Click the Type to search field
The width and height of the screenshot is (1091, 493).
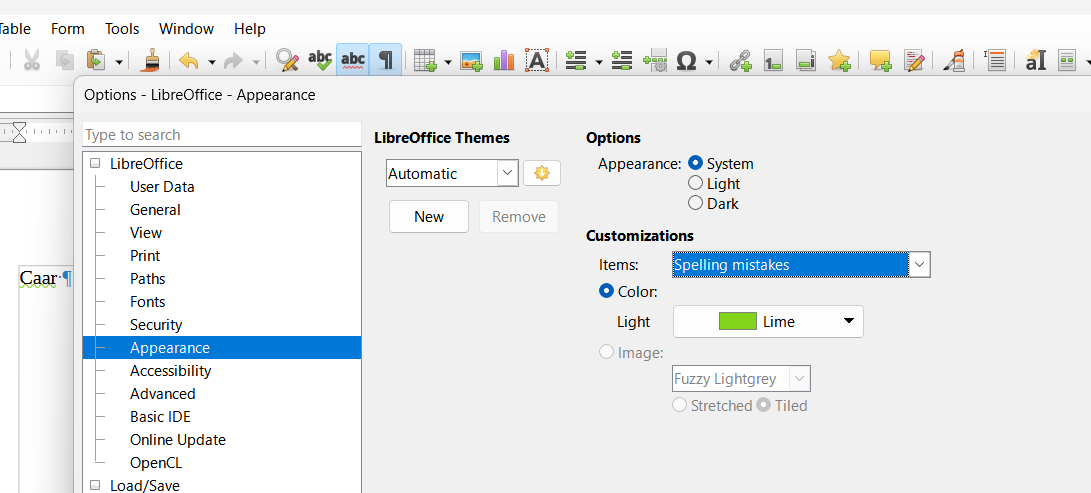221,135
